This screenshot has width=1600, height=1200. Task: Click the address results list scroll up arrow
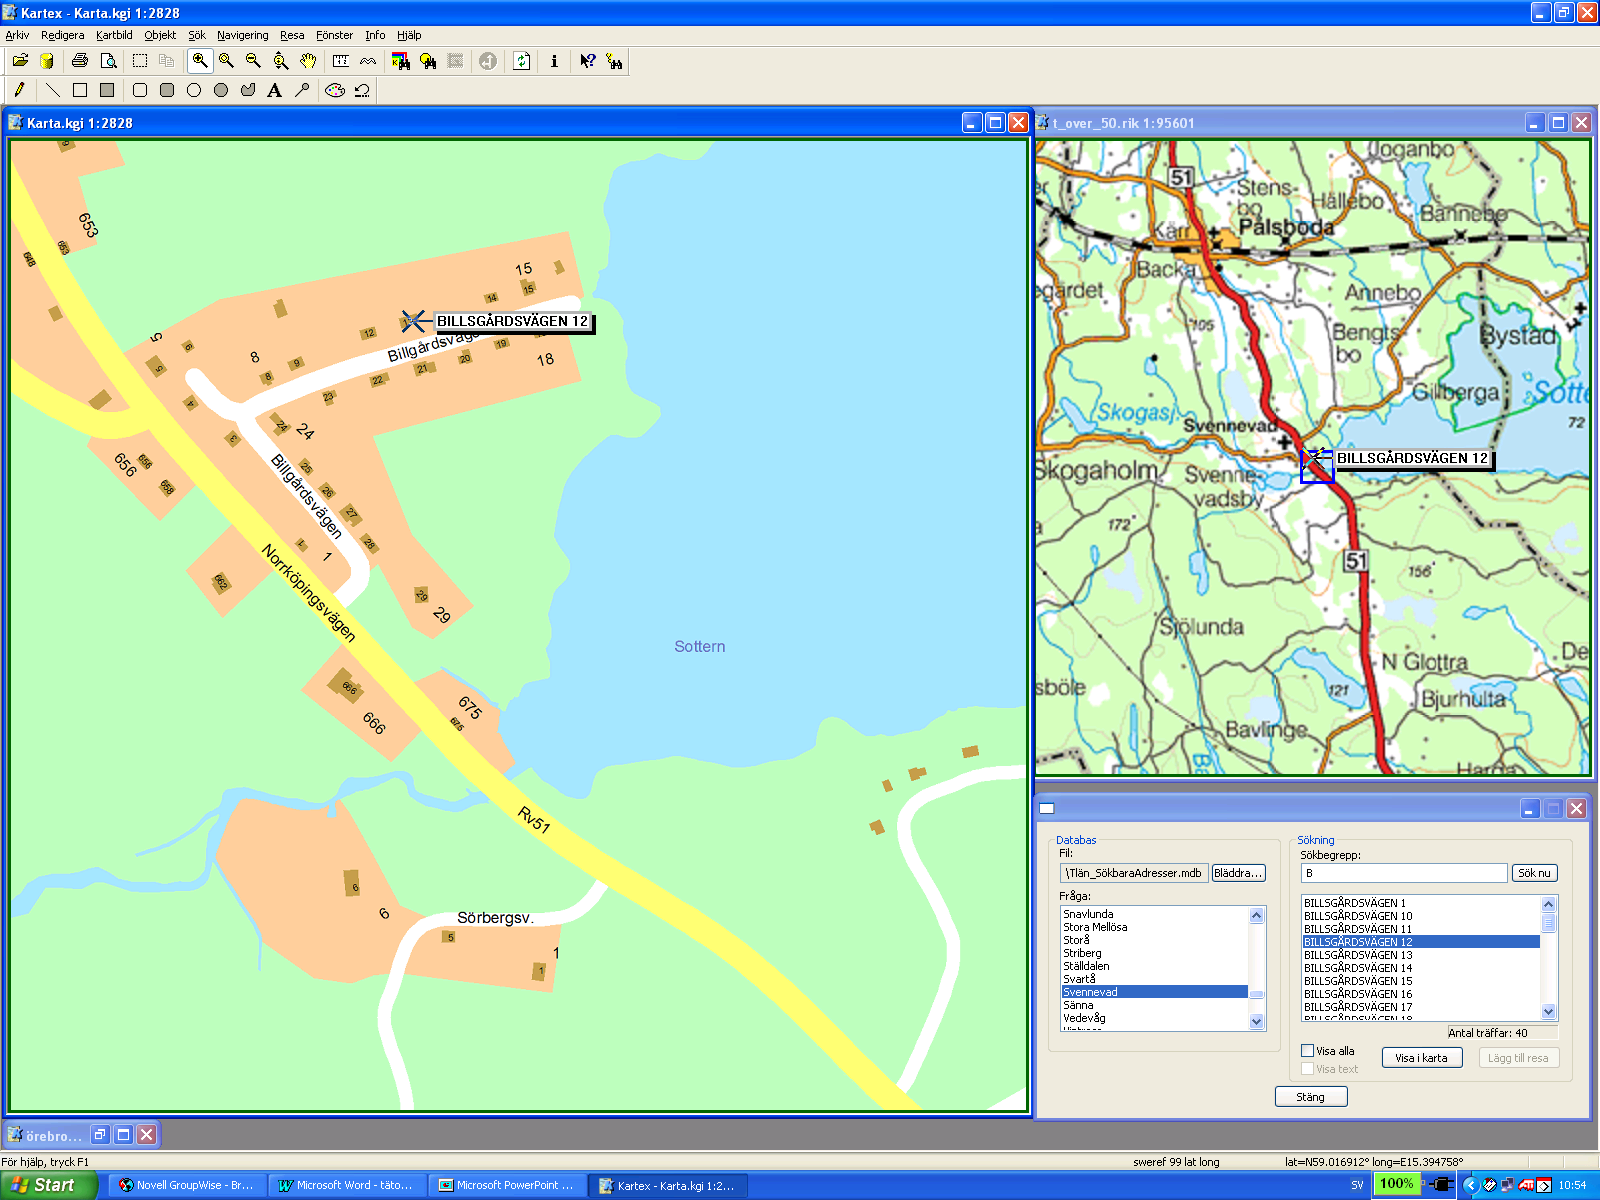[1549, 904]
